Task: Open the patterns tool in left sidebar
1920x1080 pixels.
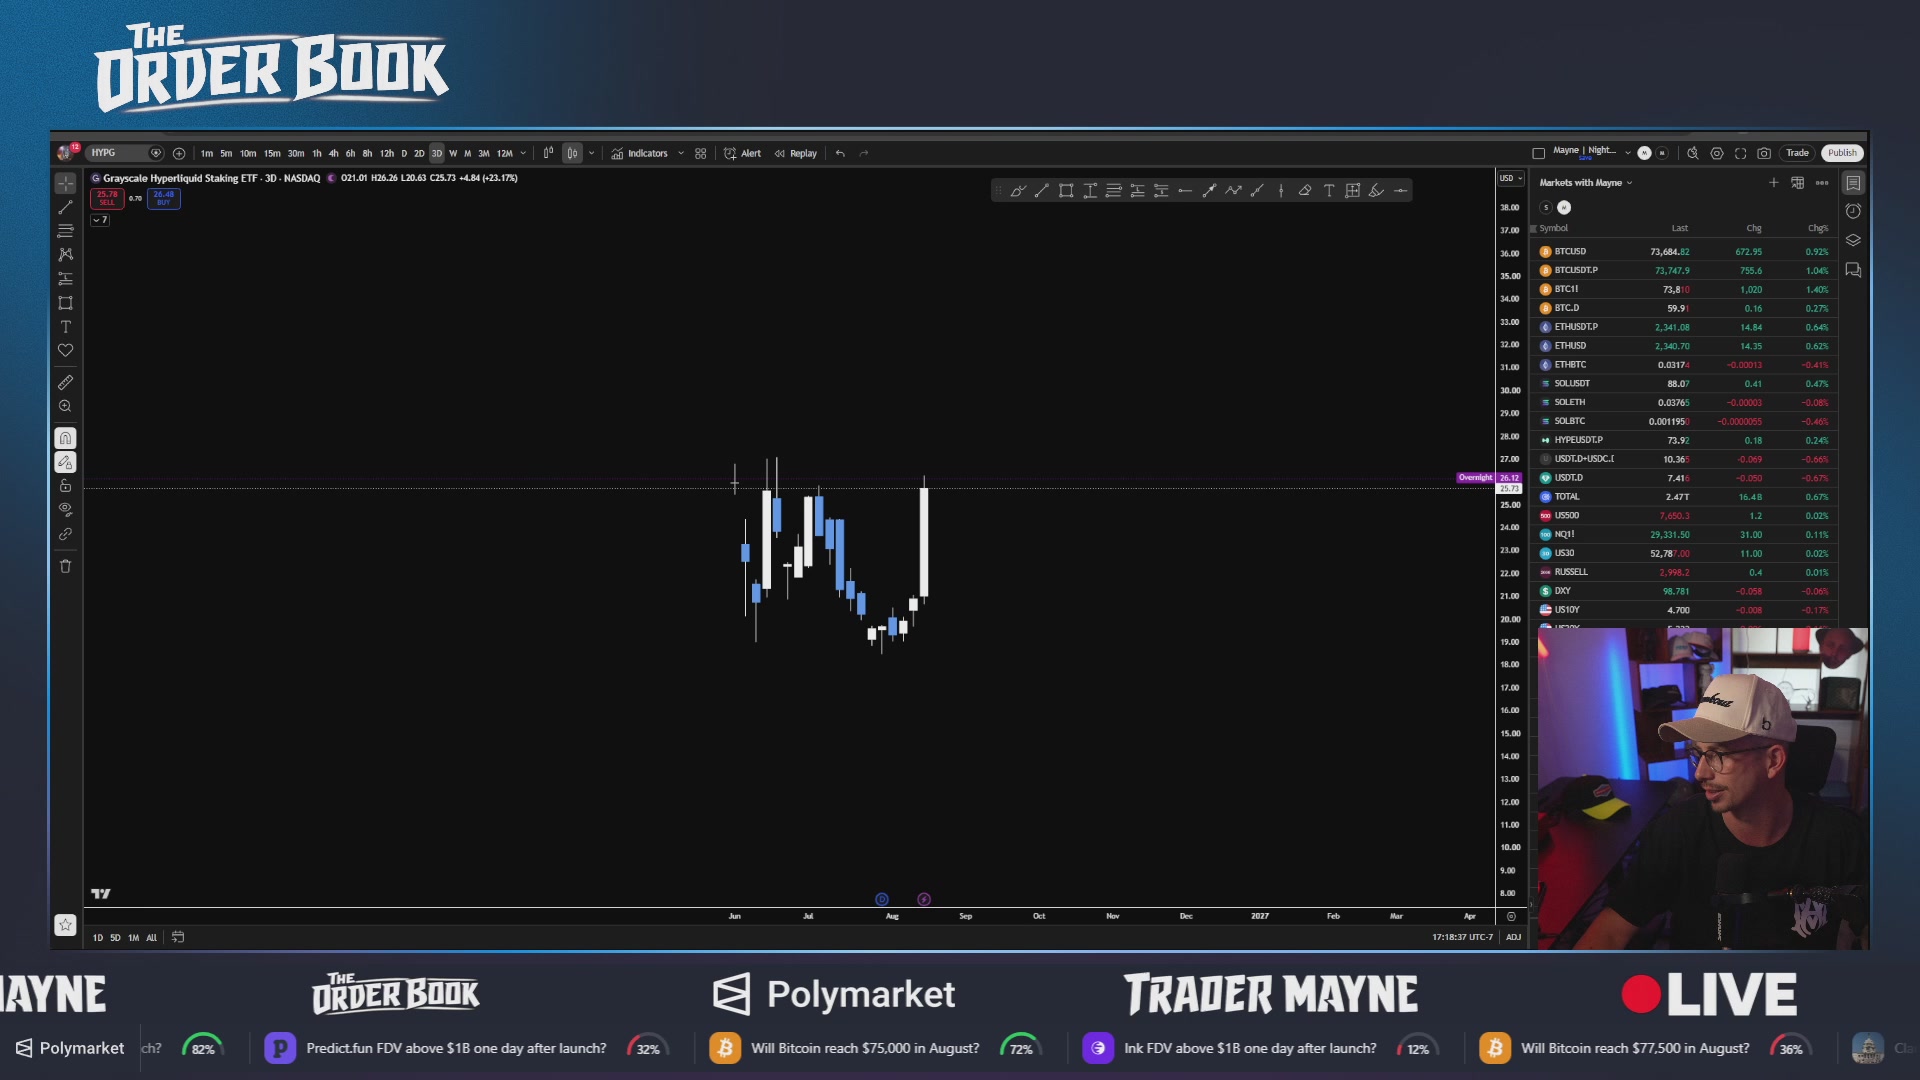Action: point(65,255)
